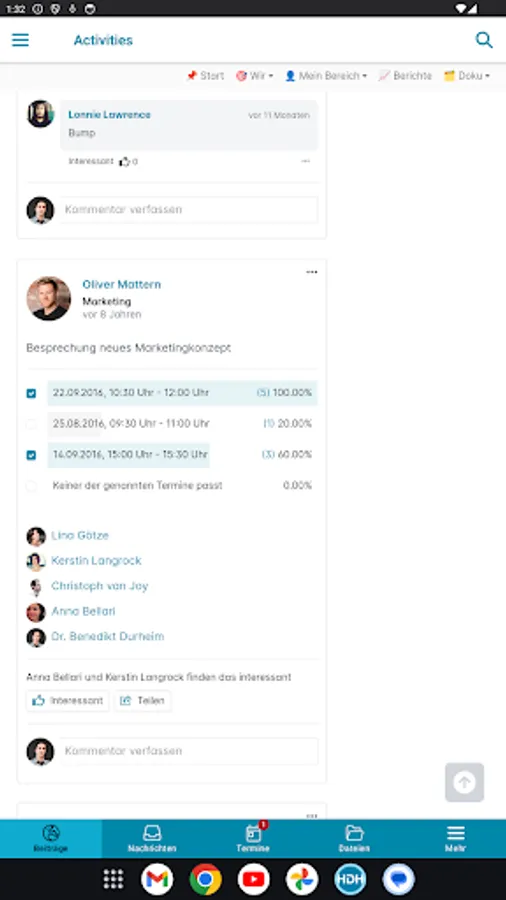The image size is (506, 900).
Task: Open Lina Götze profile link
Action: point(80,536)
